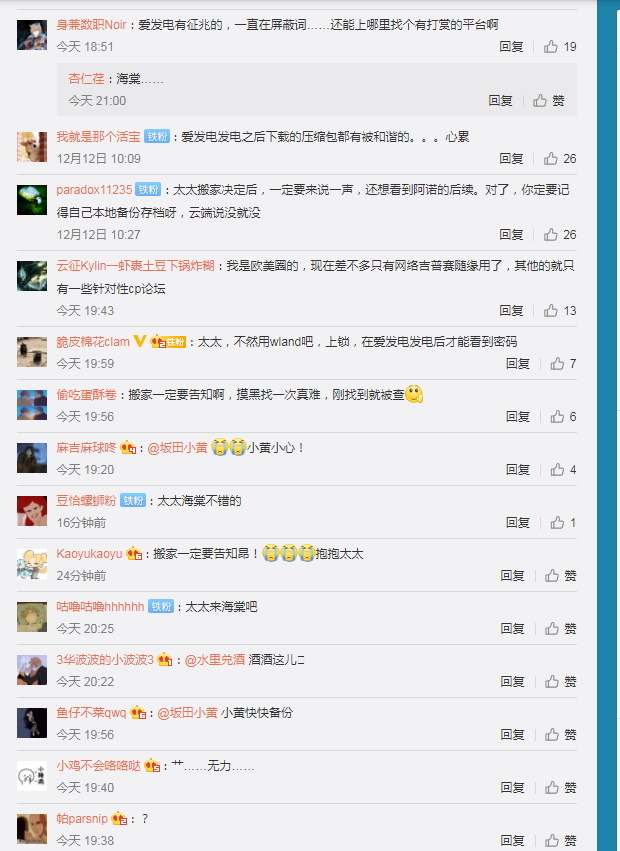Click the yellow V verified badge of 脆皮棉花clam
Image resolution: width=620 pixels, height=851 pixels.
140,341
